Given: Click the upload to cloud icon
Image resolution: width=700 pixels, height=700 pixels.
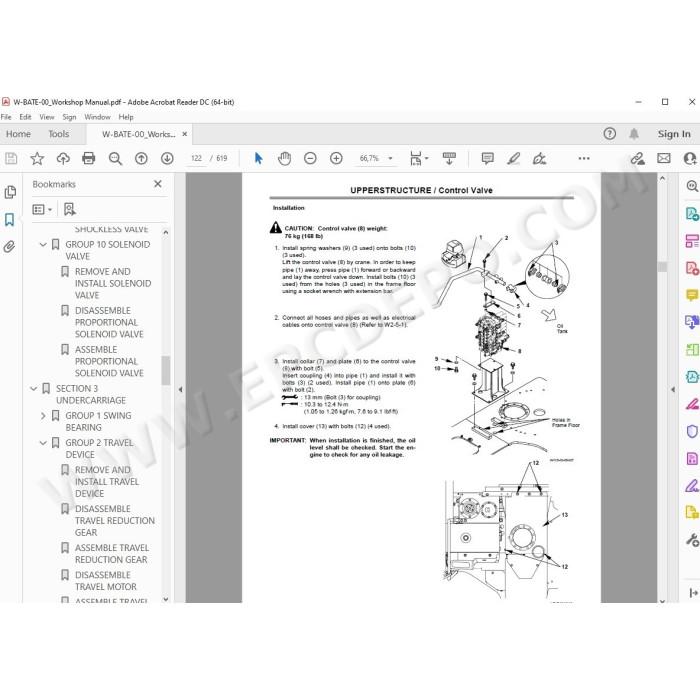Looking at the screenshot, I should pos(63,158).
